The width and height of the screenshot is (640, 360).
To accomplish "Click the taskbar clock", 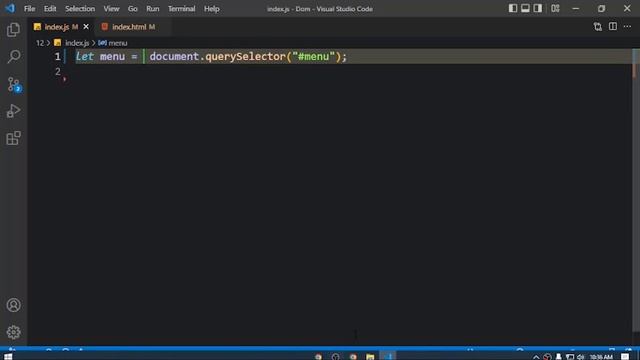I will click(601, 357).
